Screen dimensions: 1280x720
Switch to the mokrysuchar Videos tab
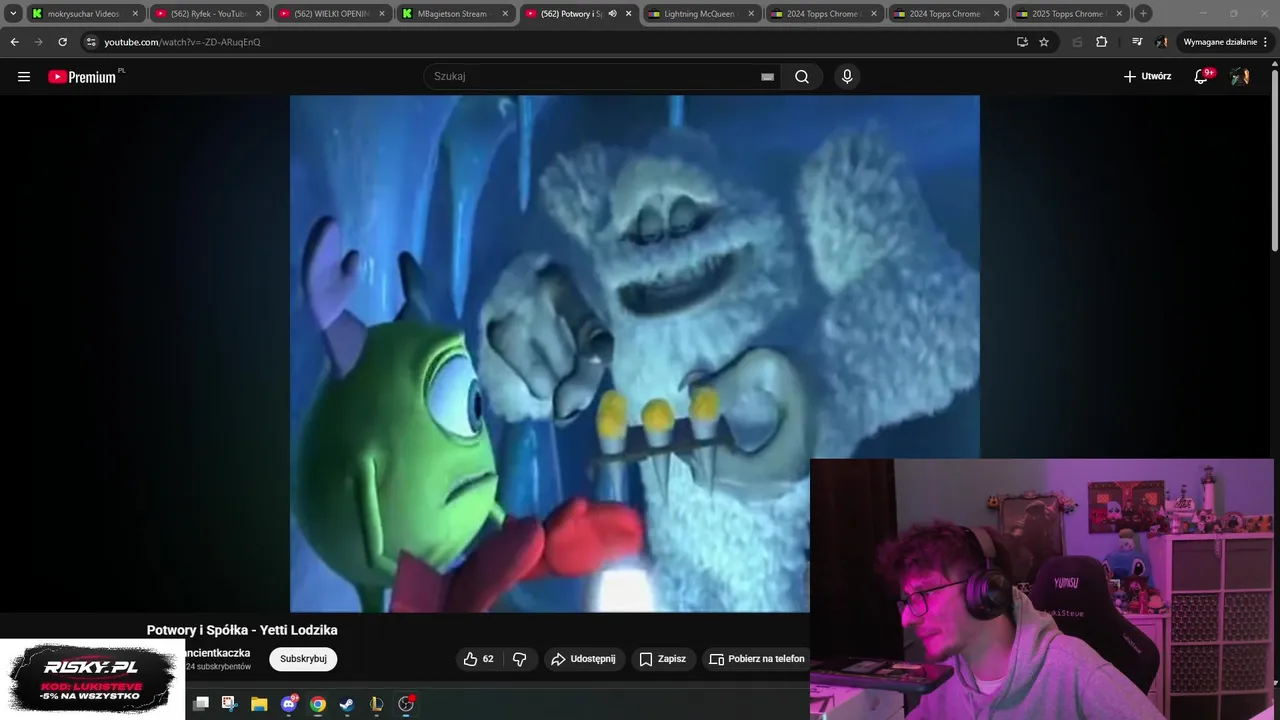click(83, 14)
